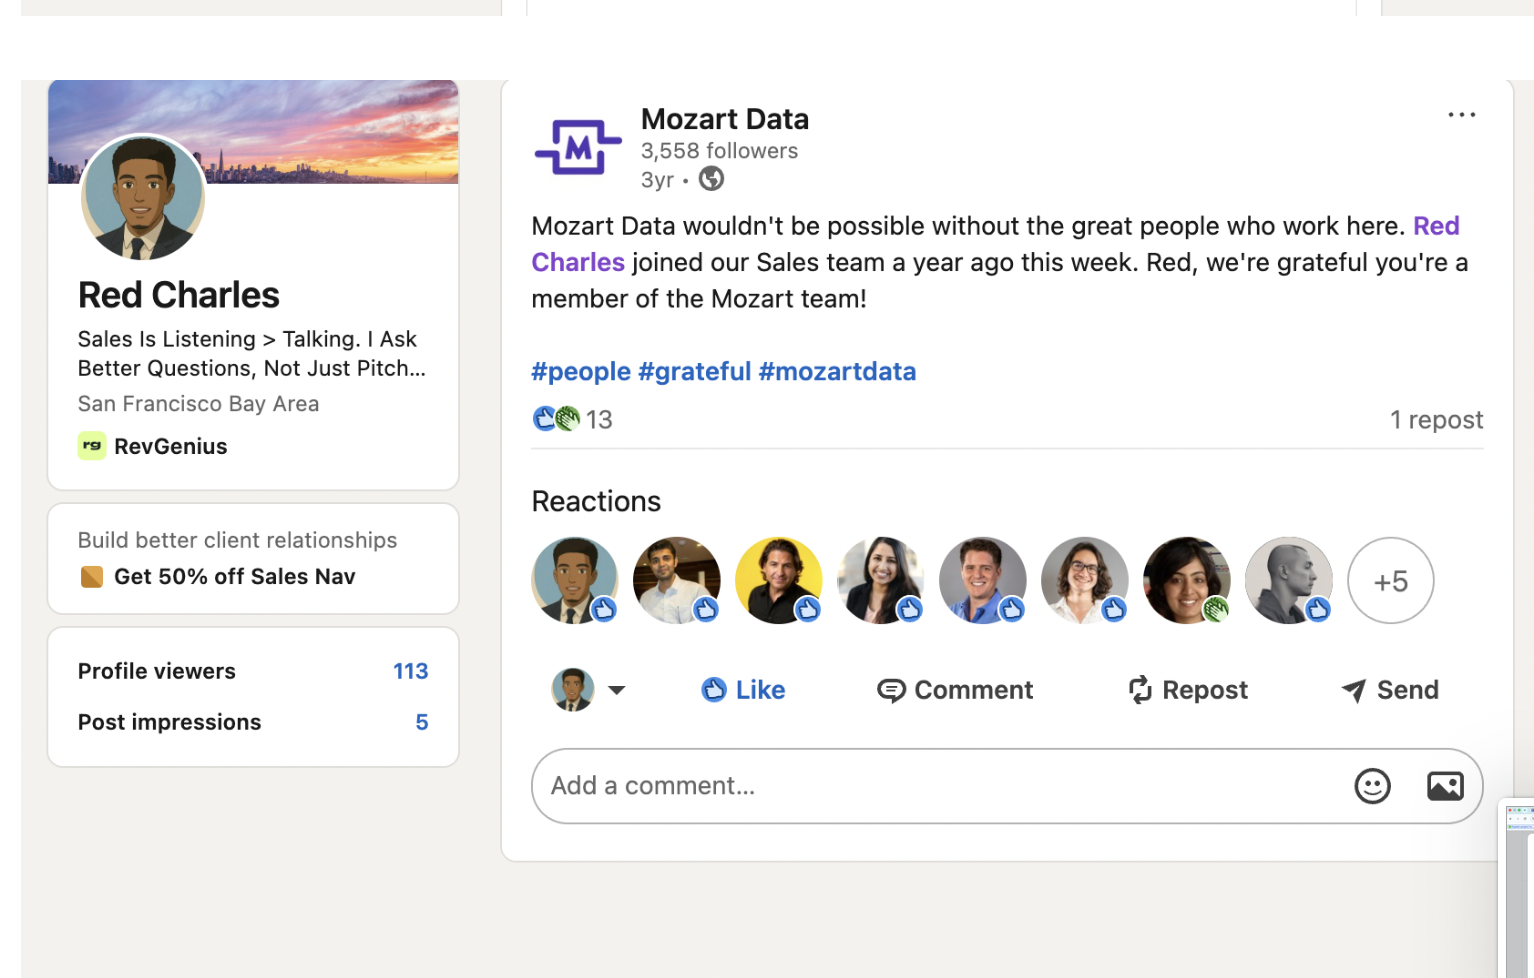Open the sixth reactor's avatar wearing glasses
1534x978 pixels.
click(x=1085, y=581)
